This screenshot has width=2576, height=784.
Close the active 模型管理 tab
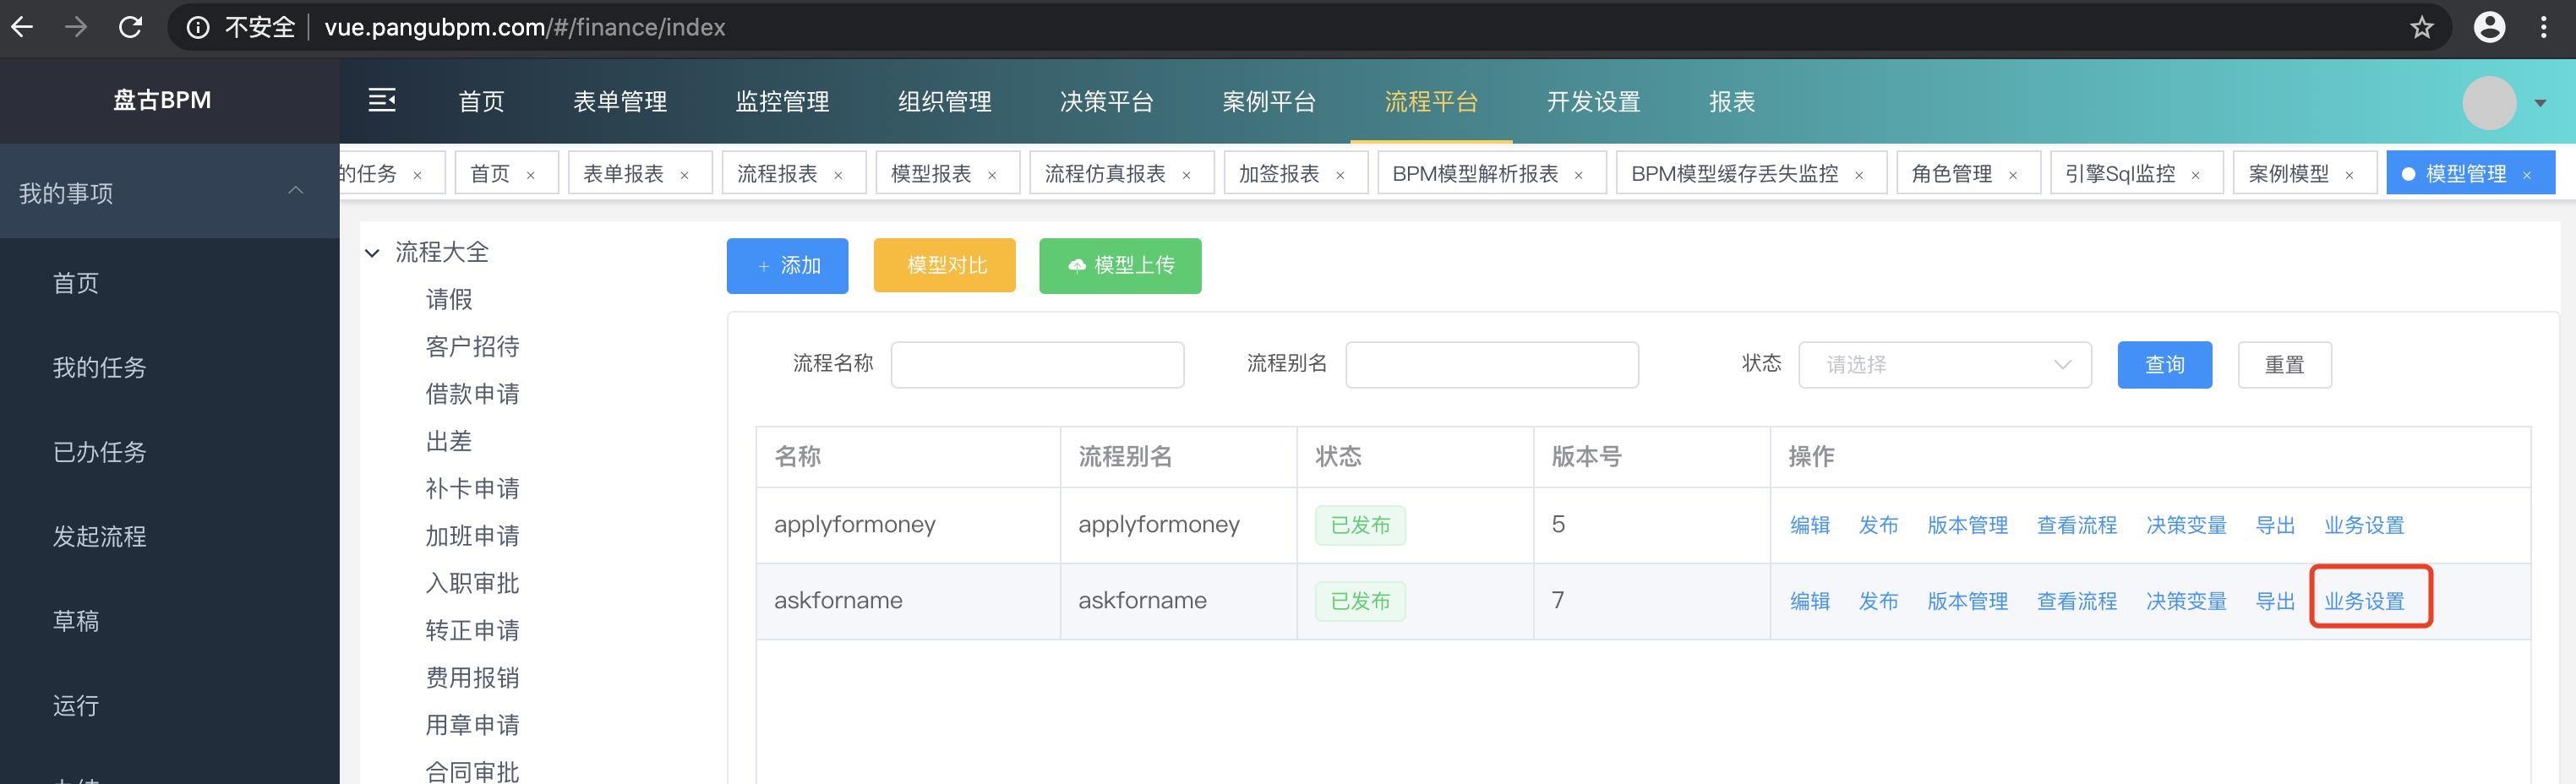point(2527,176)
